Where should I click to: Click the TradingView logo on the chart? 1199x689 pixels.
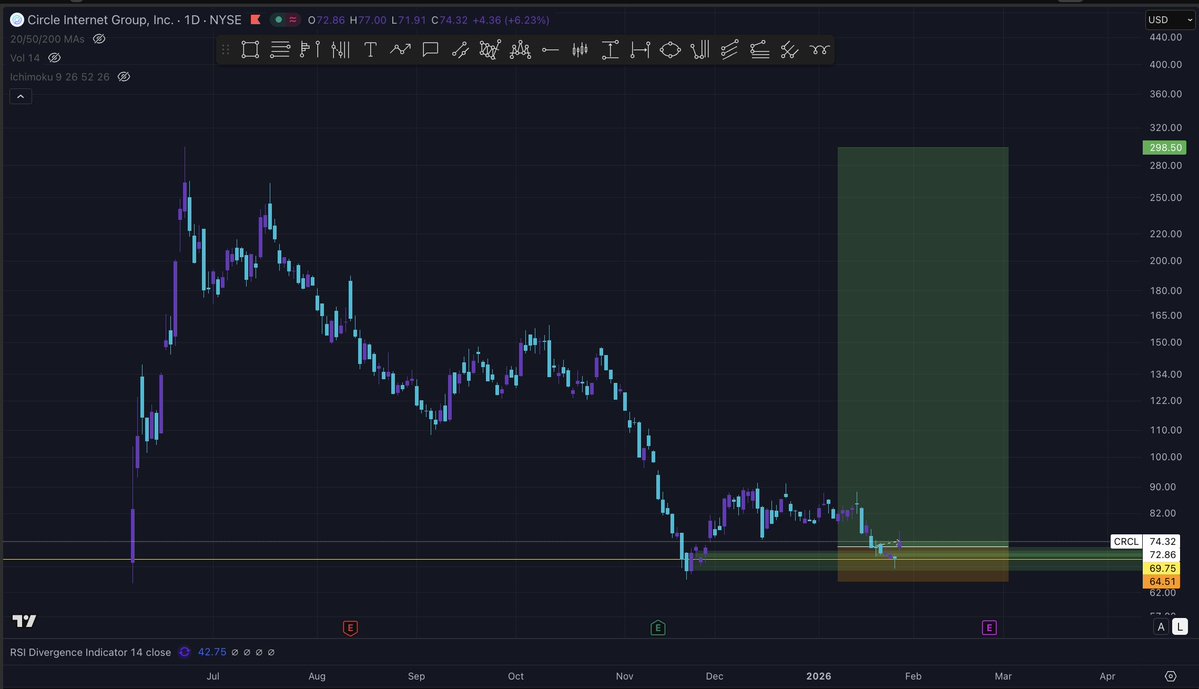pos(24,620)
